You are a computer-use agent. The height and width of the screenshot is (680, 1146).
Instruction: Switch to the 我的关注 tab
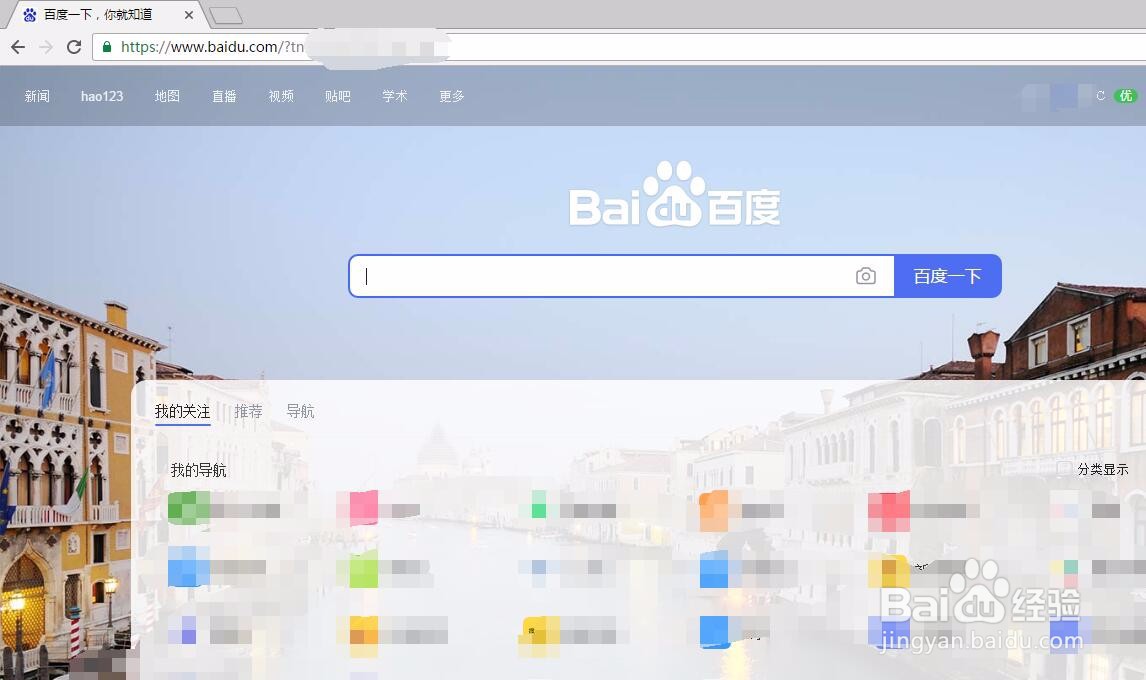[183, 412]
